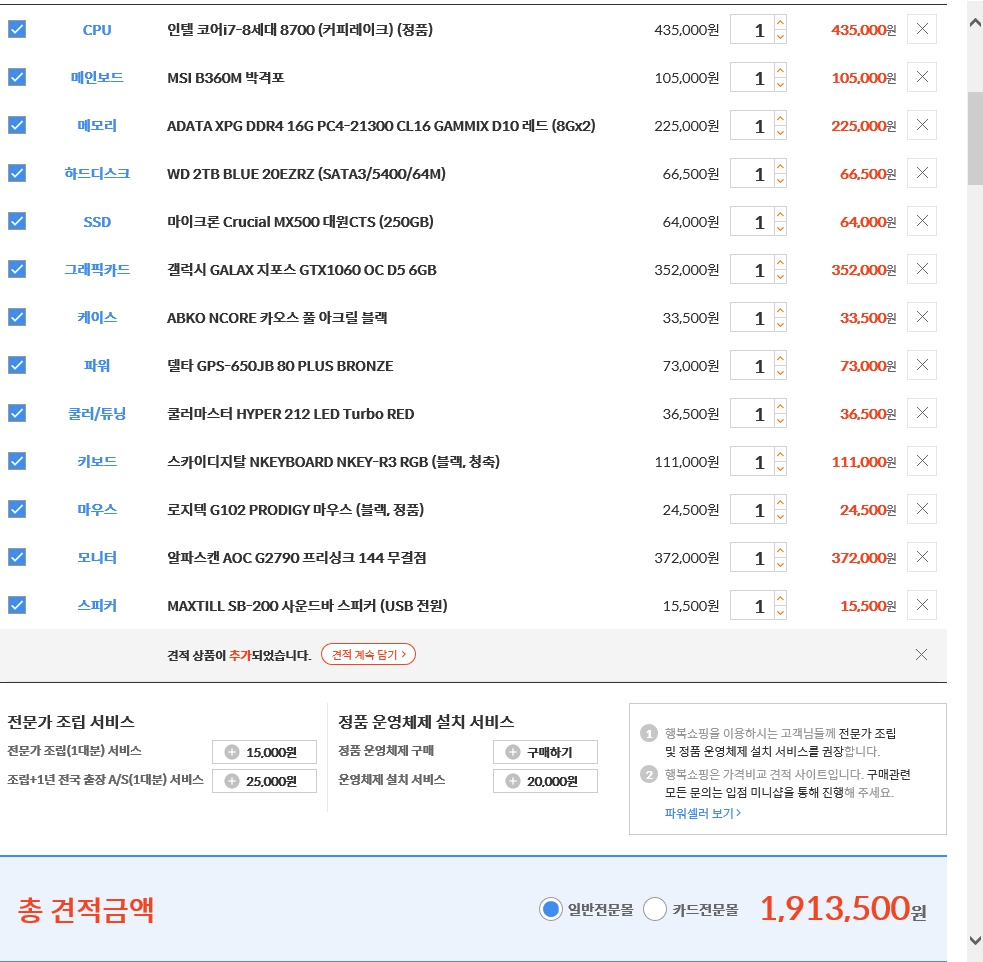The width and height of the screenshot is (983, 962).
Task: Add 전문가 조립 service for 15,000원
Action: 264,752
